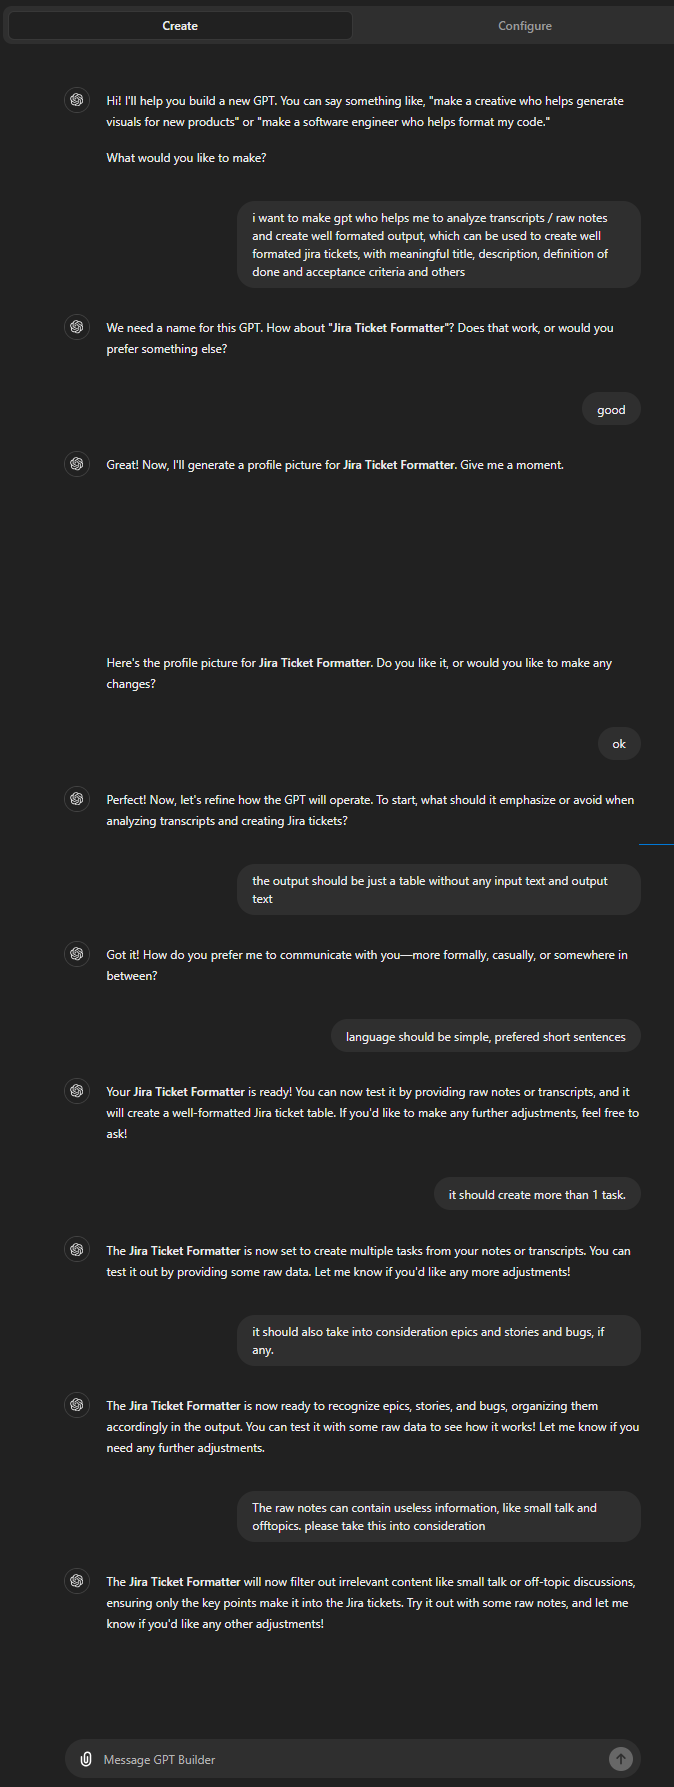Click avatar beside 'Great! Now, I'll generate' message
Viewport: 674px width, 1787px height.
77,464
